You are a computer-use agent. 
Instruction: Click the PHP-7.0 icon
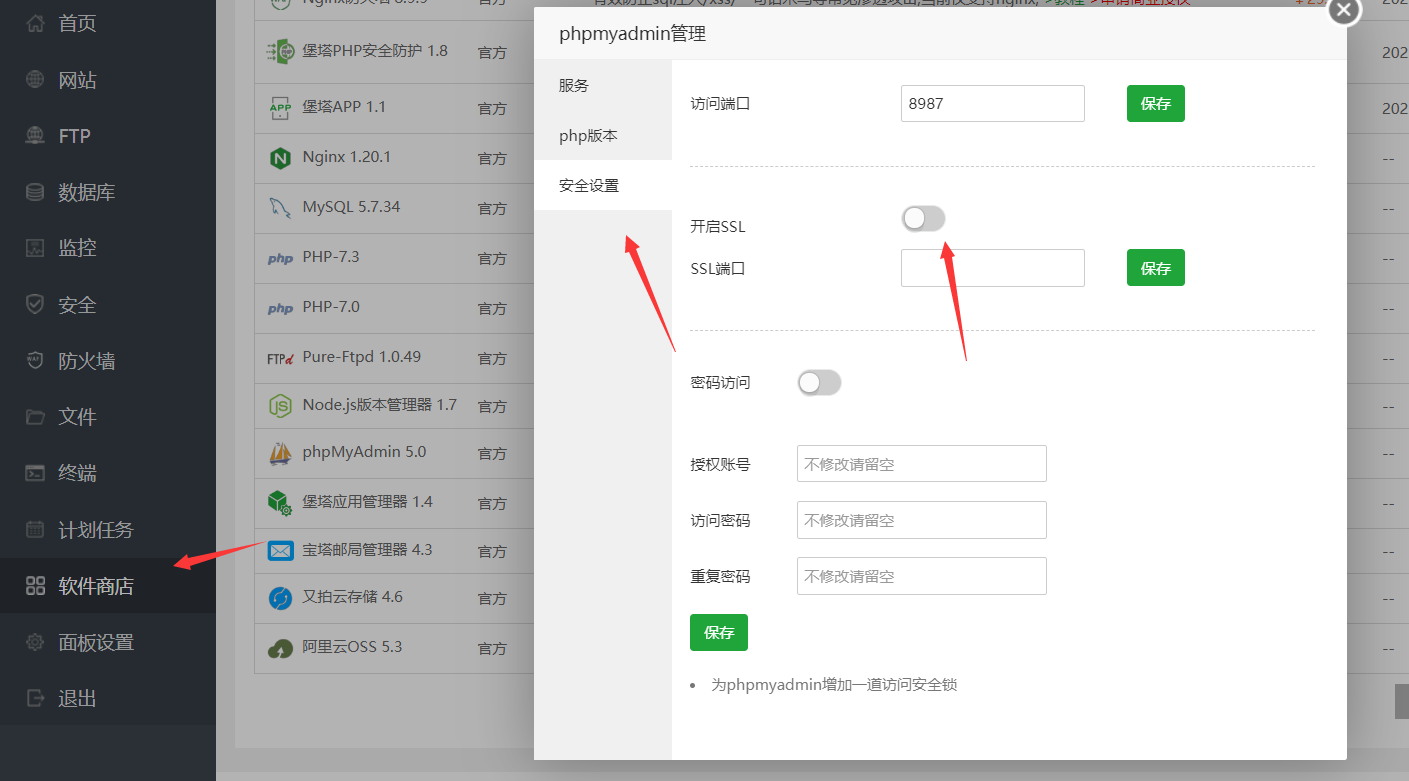click(x=280, y=308)
